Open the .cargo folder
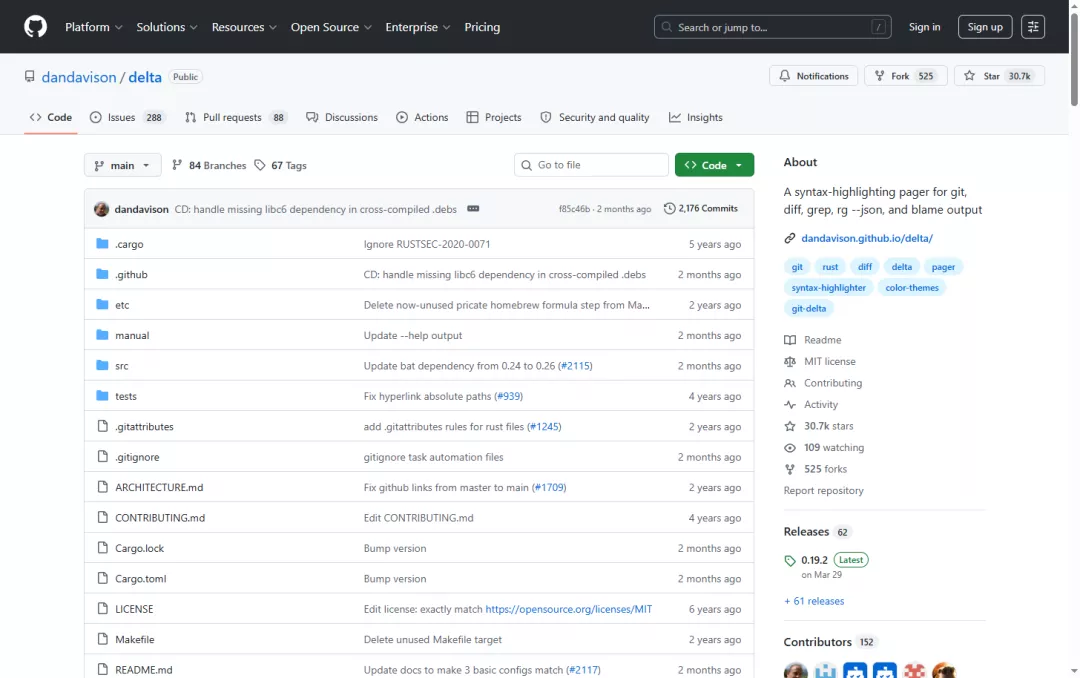 click(129, 244)
